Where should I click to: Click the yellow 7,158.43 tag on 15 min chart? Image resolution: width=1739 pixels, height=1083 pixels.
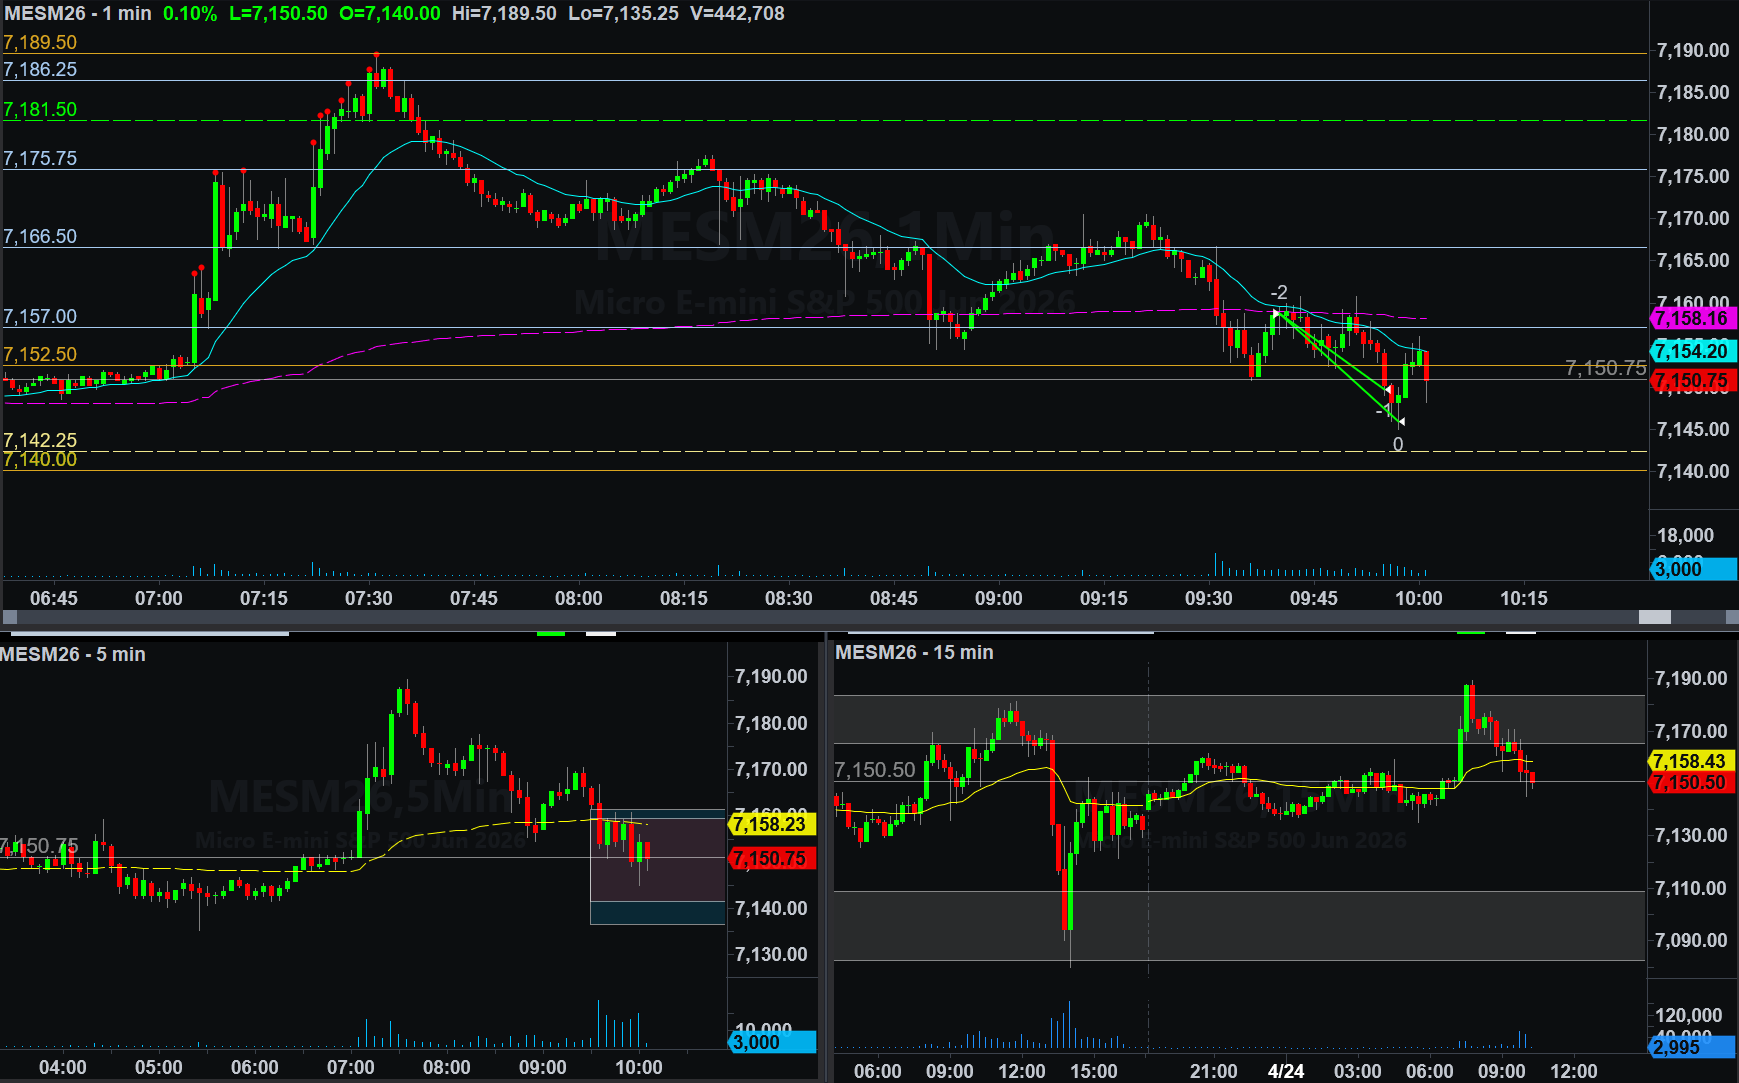click(1690, 761)
